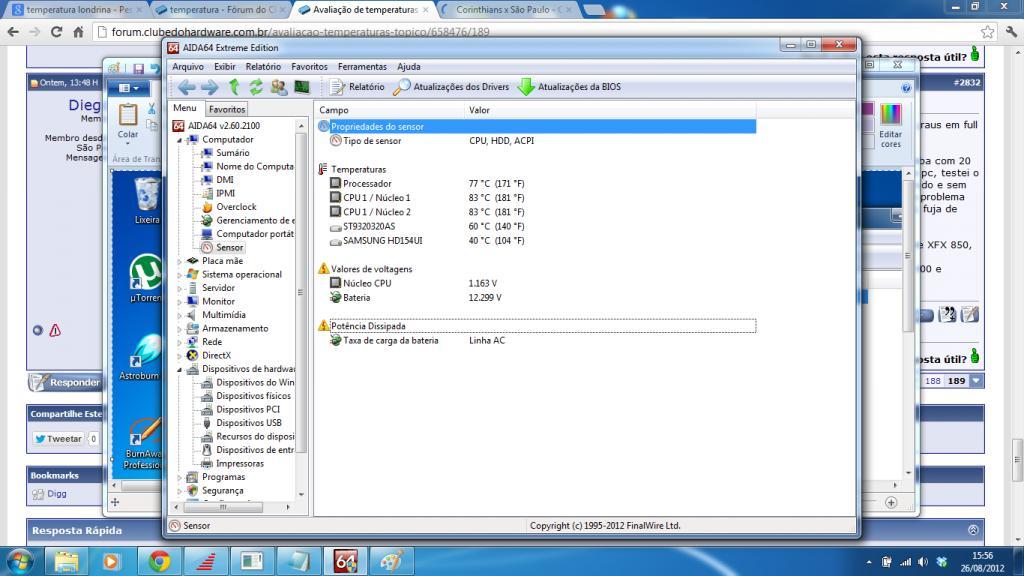Screen dimensions: 1024x576
Task: Open the Ajuda menu
Action: 409,67
